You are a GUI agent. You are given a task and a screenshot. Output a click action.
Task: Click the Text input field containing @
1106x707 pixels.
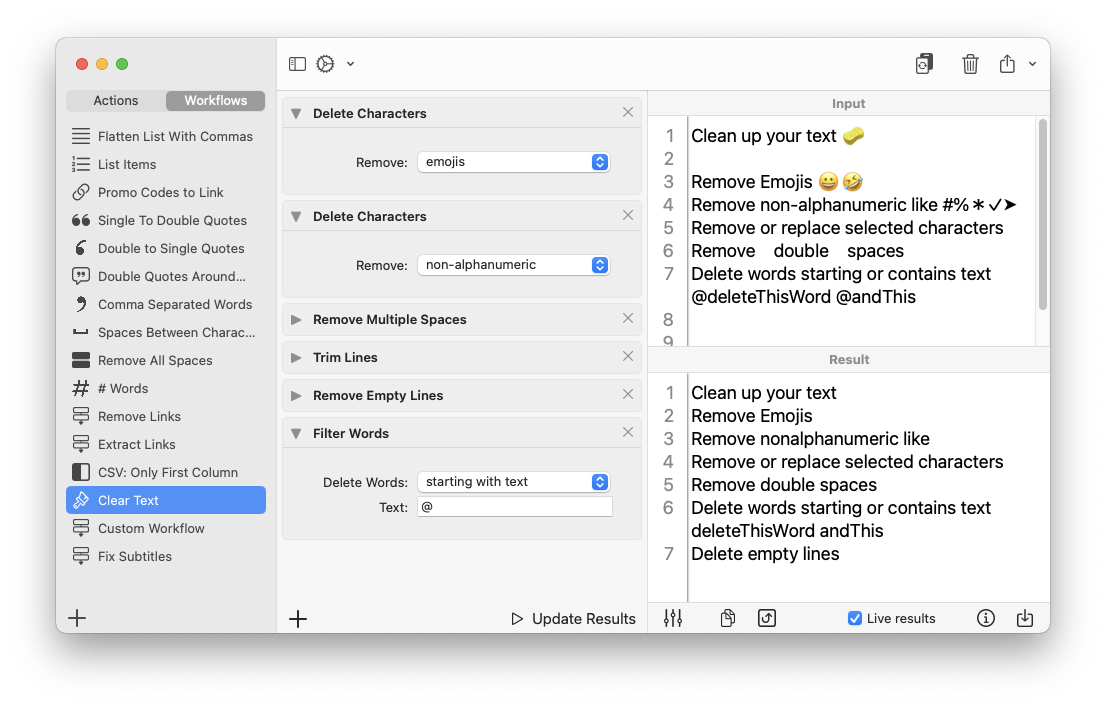point(515,507)
